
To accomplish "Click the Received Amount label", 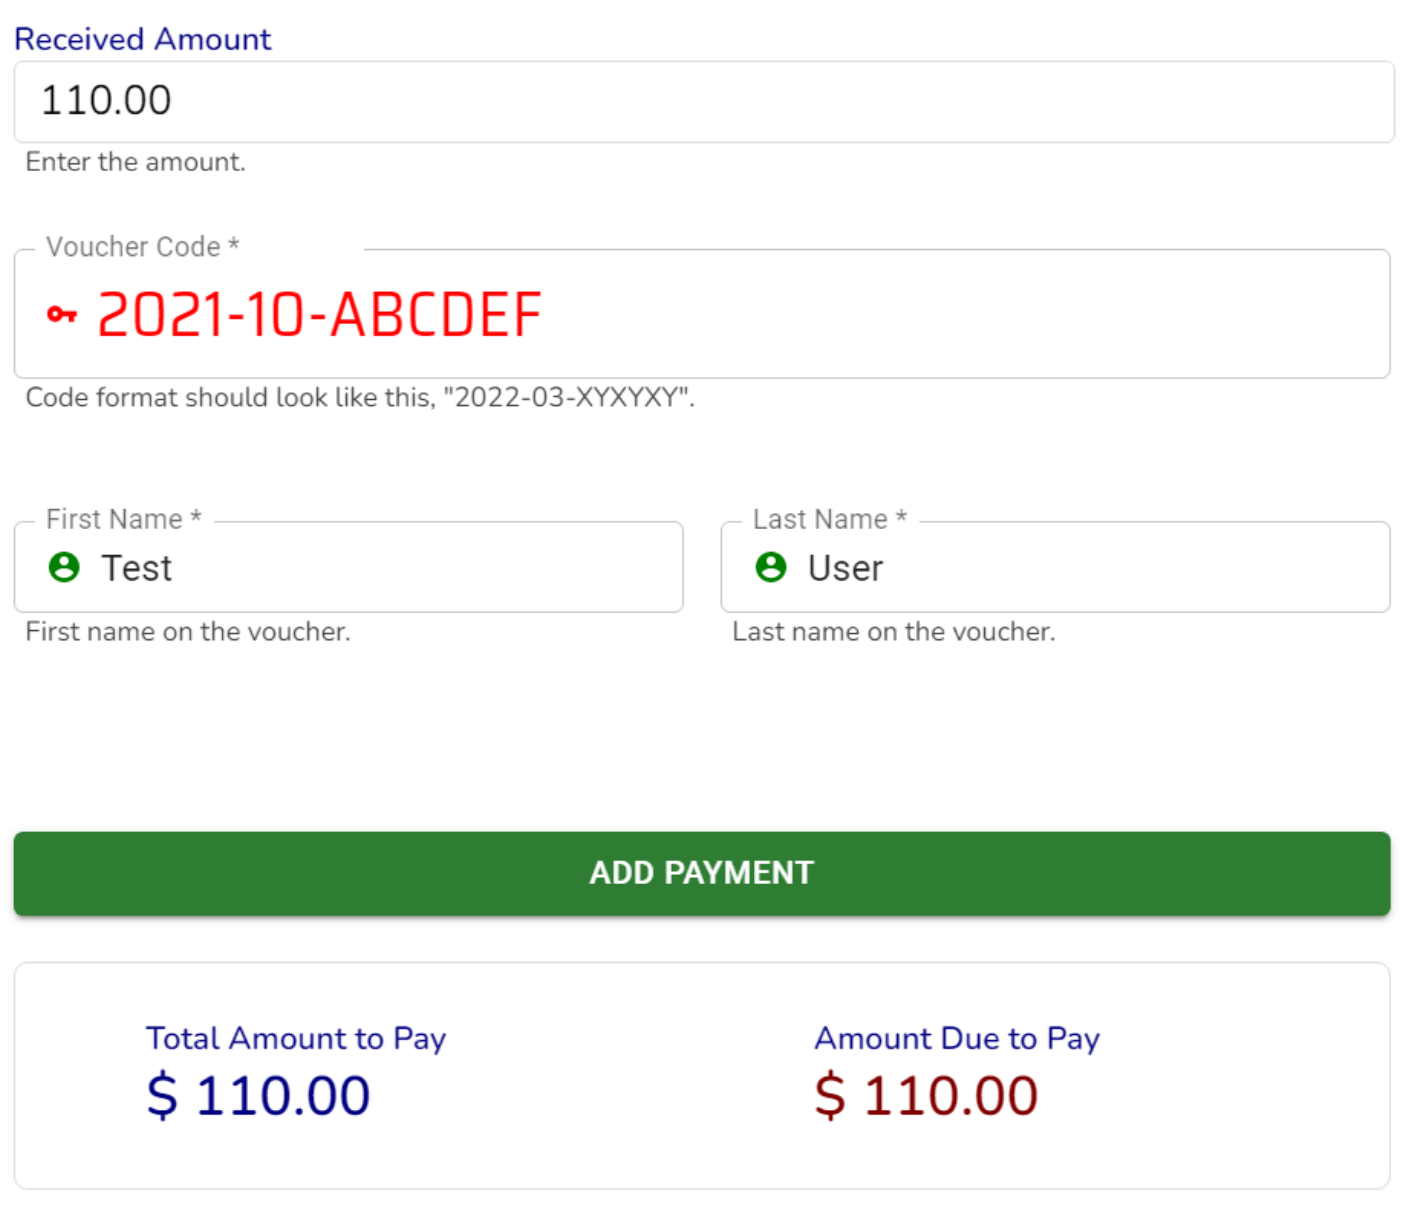I will [x=142, y=39].
